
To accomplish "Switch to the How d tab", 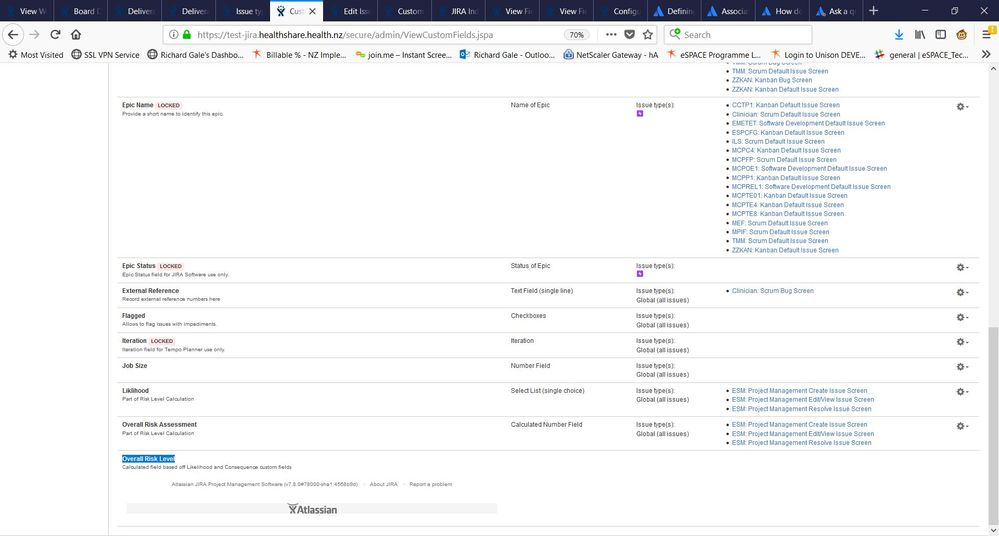I will [782, 11].
